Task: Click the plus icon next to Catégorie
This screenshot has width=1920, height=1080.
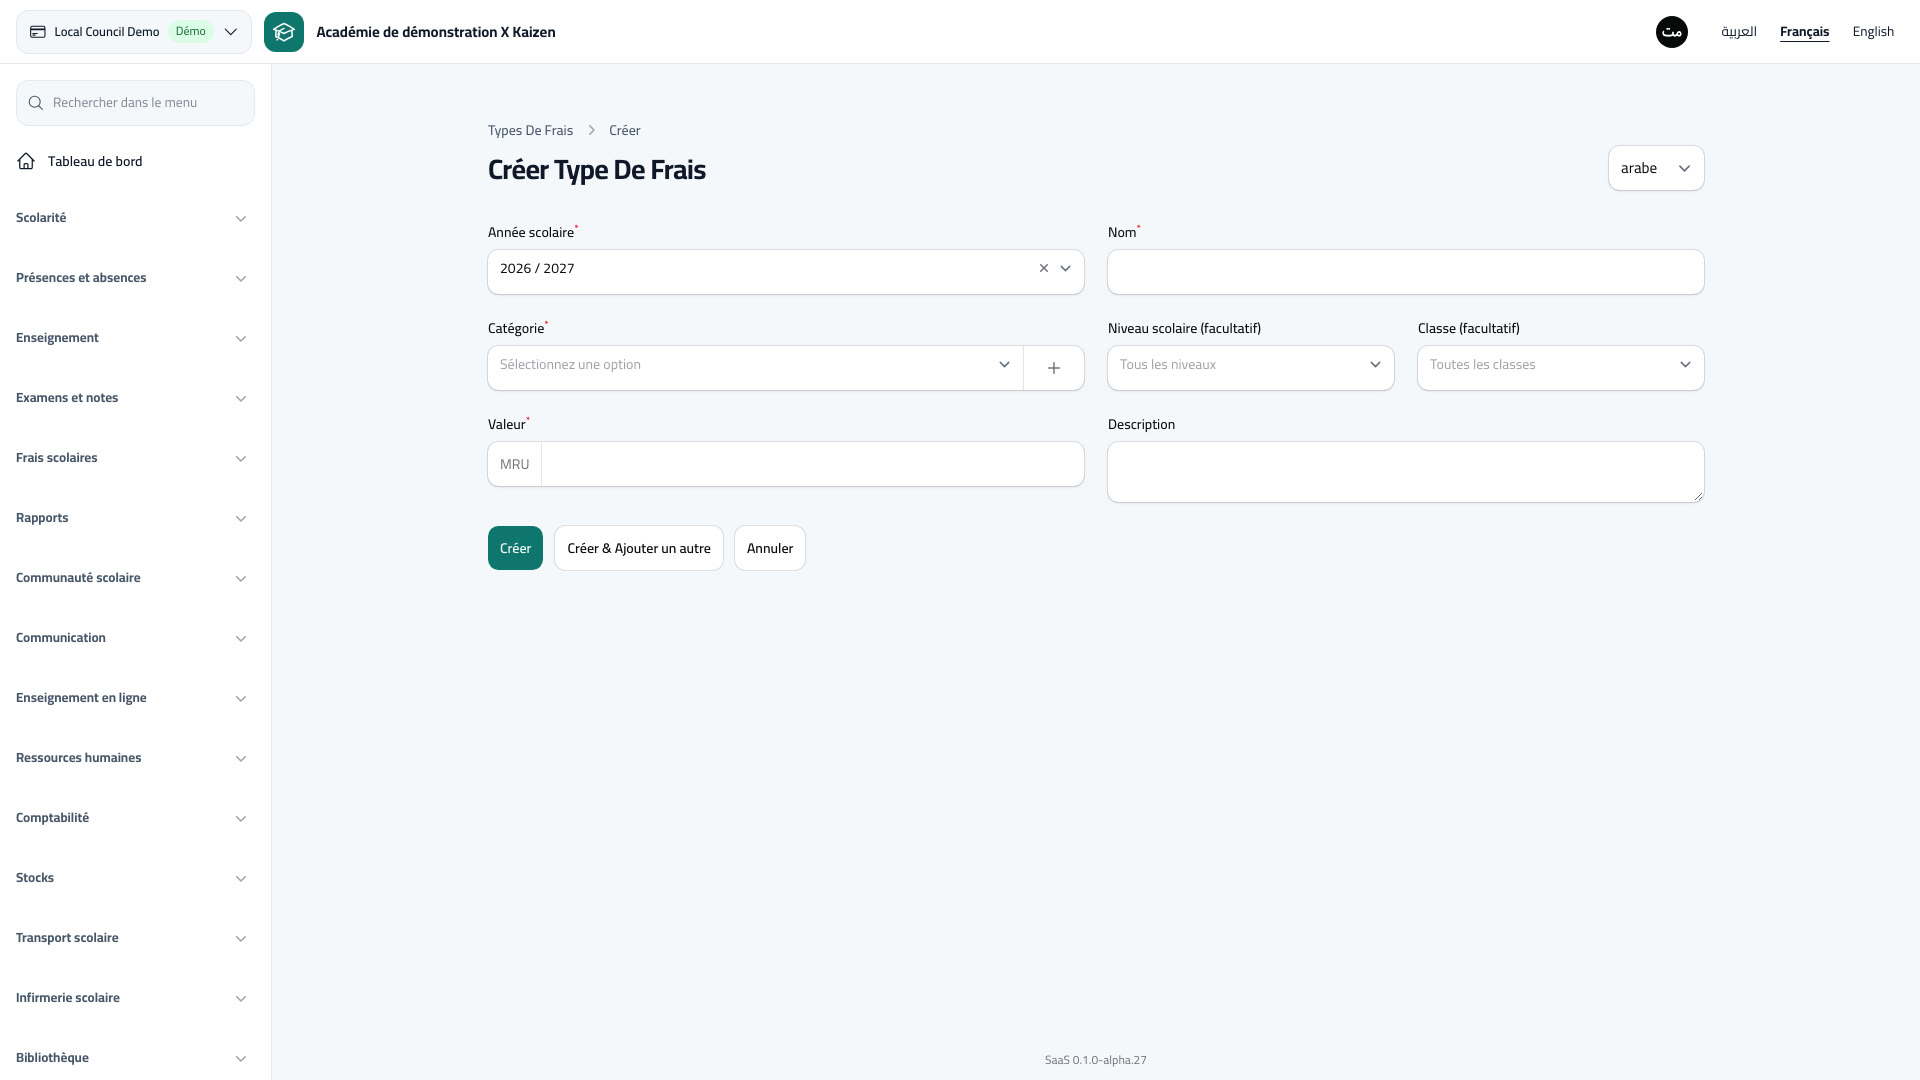Action: [x=1054, y=368]
